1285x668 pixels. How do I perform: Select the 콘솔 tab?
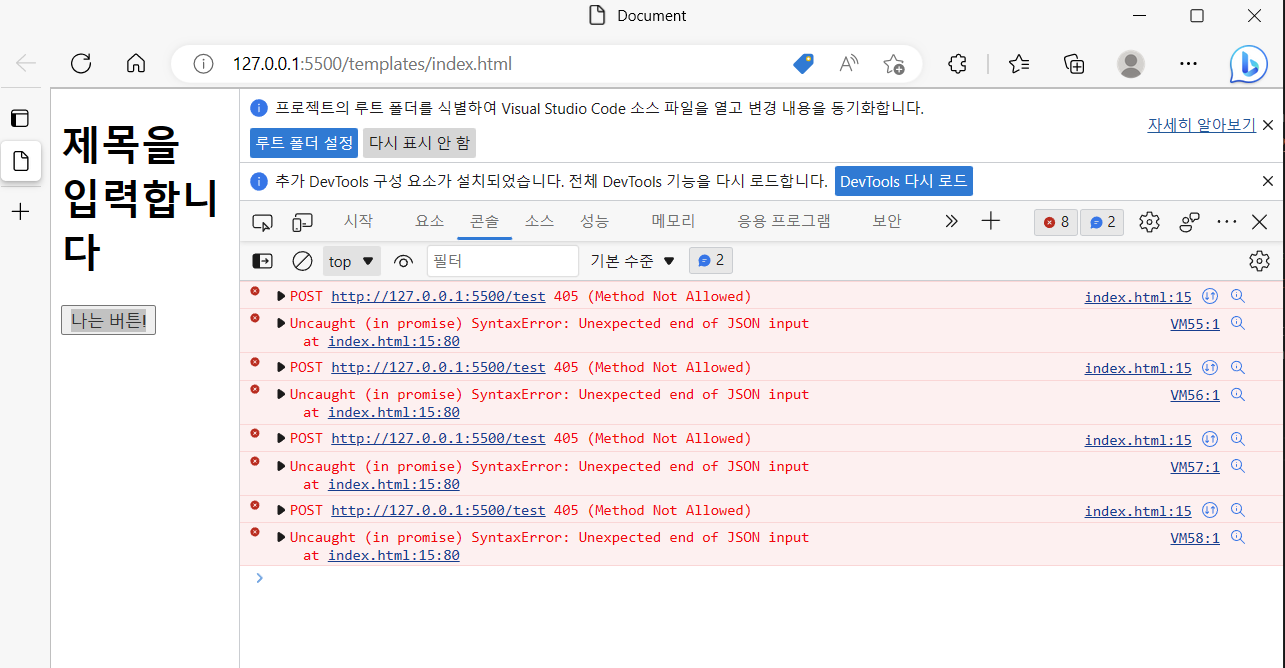[485, 221]
